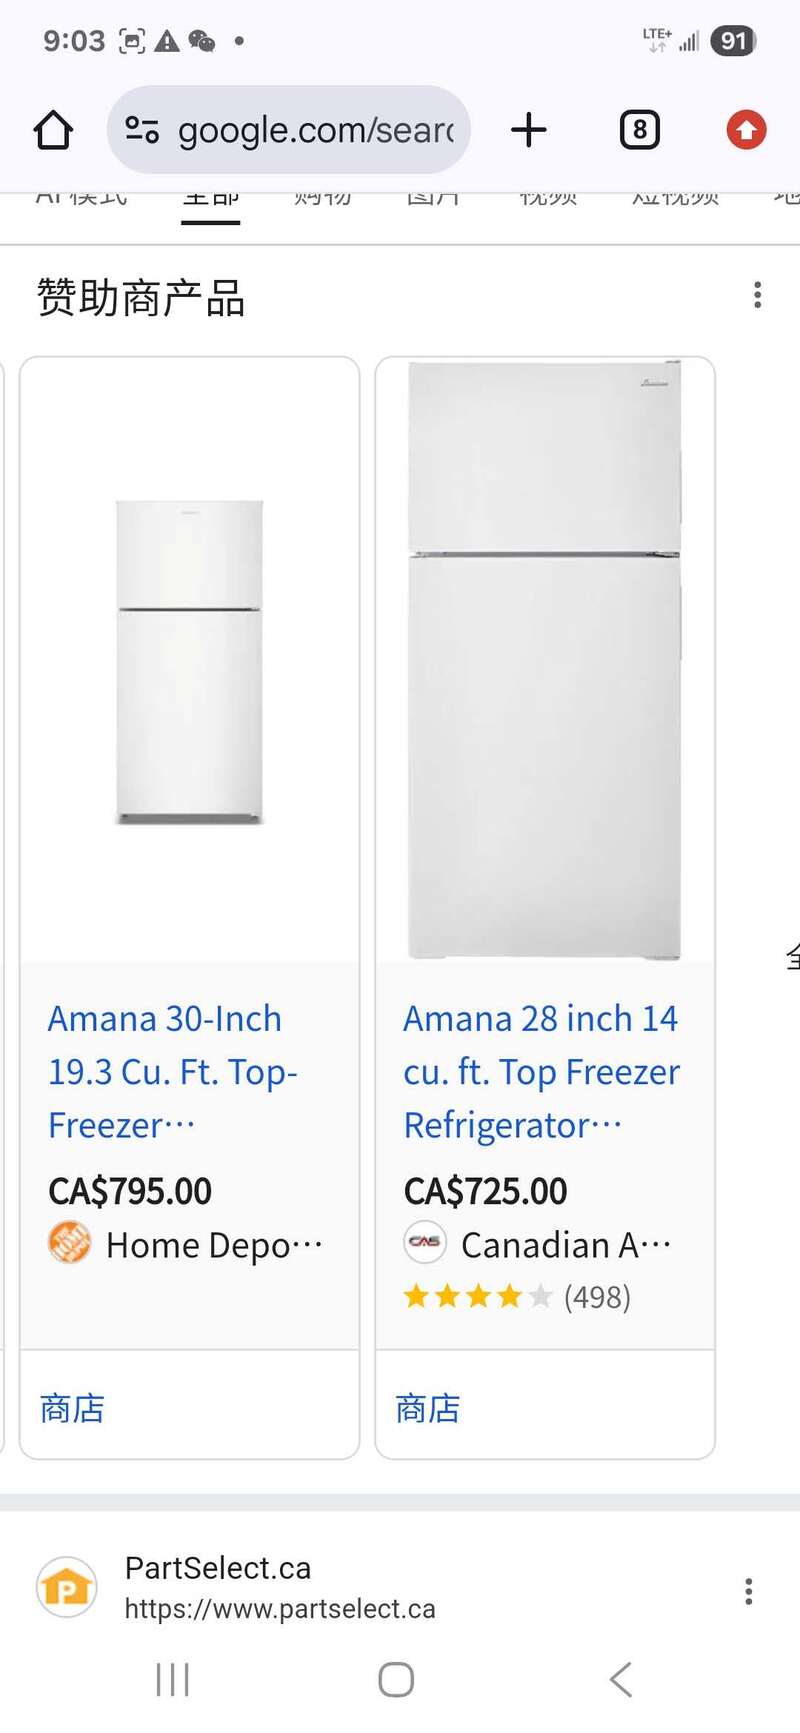Open the Amana 28 inch 14 cu. ft. listing
Viewport: 800px width, 1733px height.
541,1071
